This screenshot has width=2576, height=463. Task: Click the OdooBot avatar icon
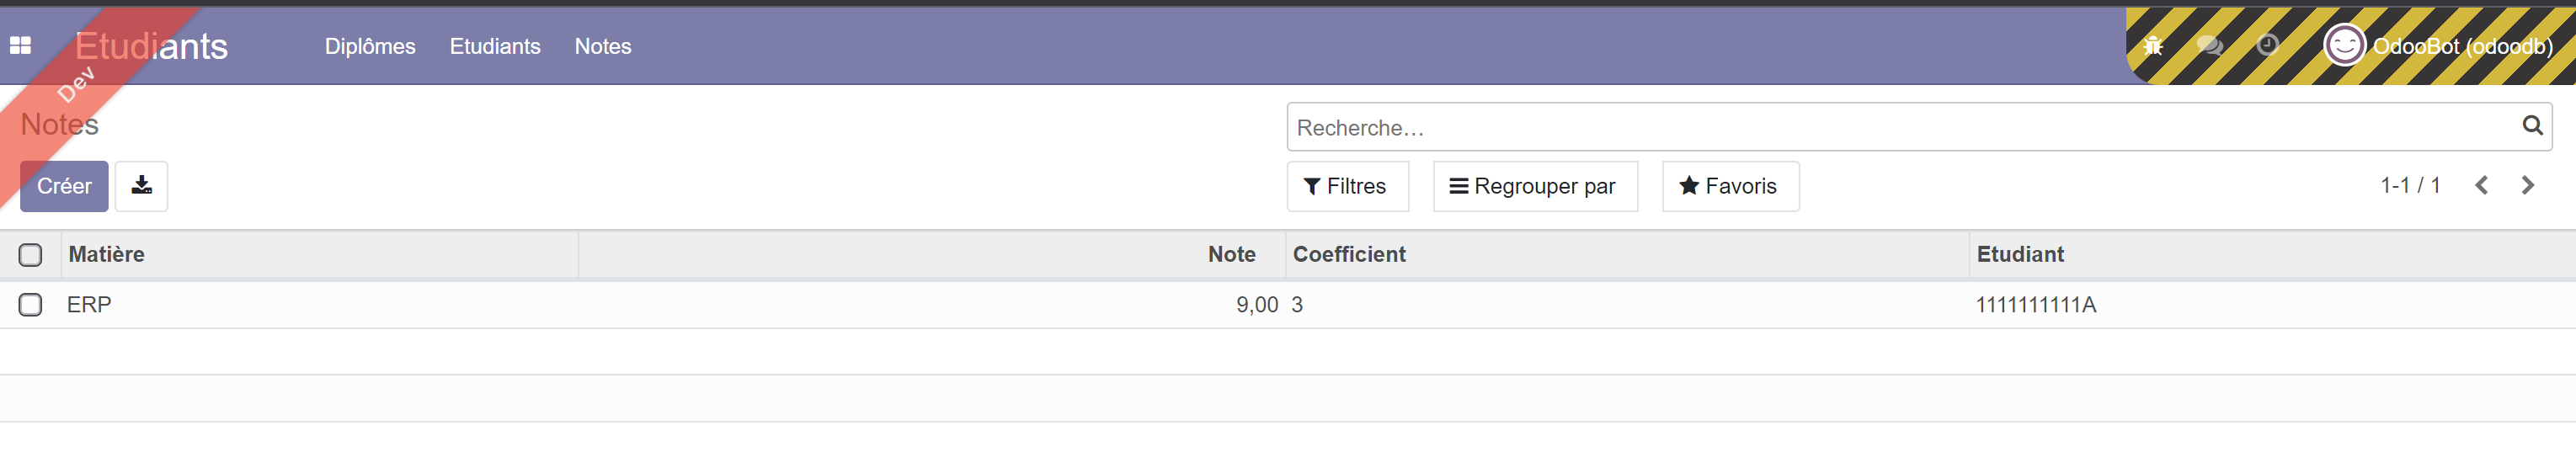click(2343, 46)
